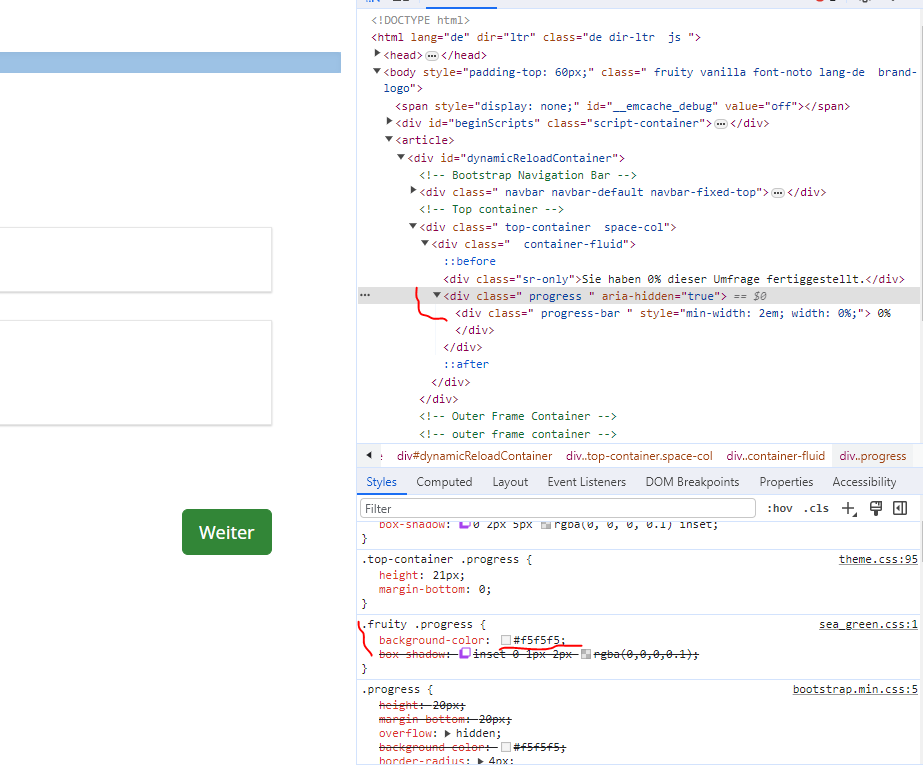This screenshot has width=923, height=765.
Task: Expand beginScripts div content via ellipsis badge
Action: coord(721,124)
